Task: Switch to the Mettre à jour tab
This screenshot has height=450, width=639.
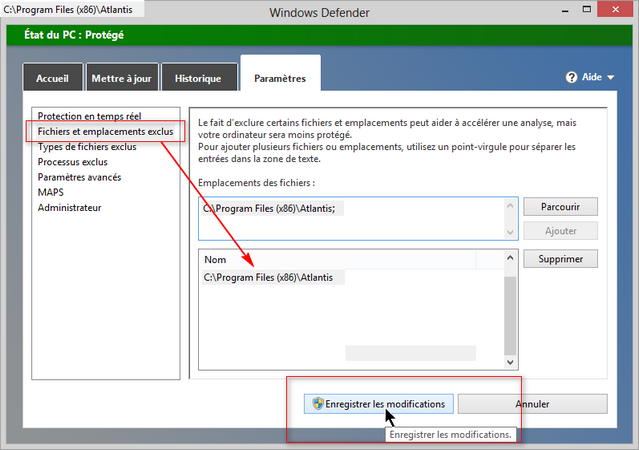Action: click(123, 78)
